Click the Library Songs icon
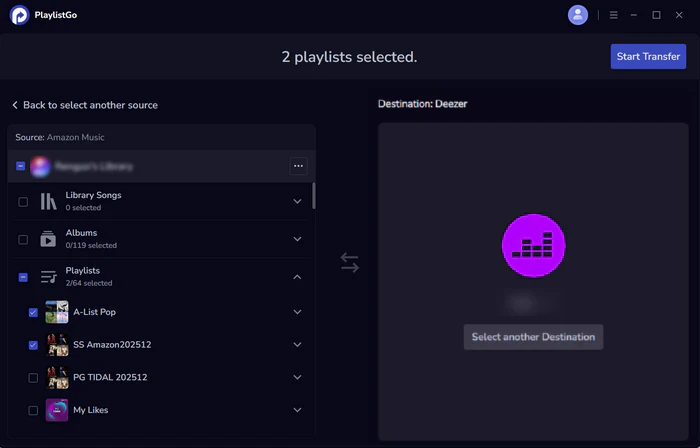This screenshot has width=700, height=448. point(48,201)
